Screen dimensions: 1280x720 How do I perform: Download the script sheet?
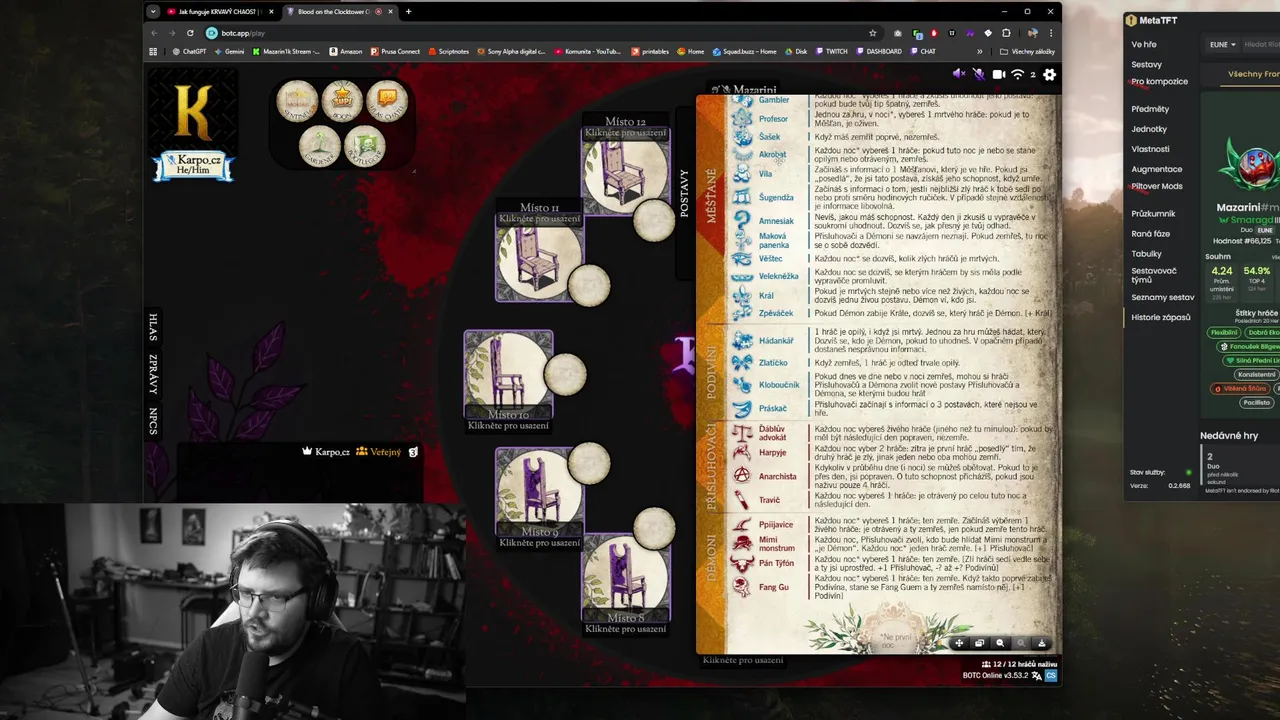click(1041, 643)
